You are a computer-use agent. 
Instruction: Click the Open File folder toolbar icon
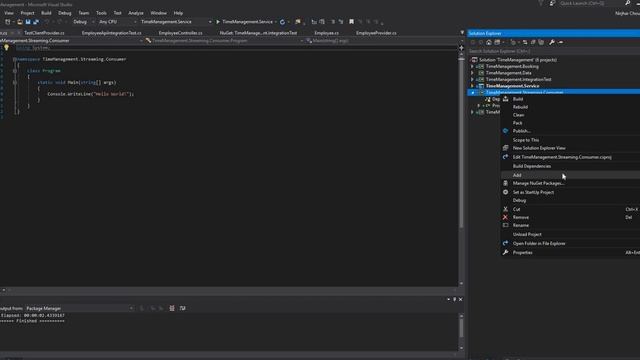coord(20,22)
